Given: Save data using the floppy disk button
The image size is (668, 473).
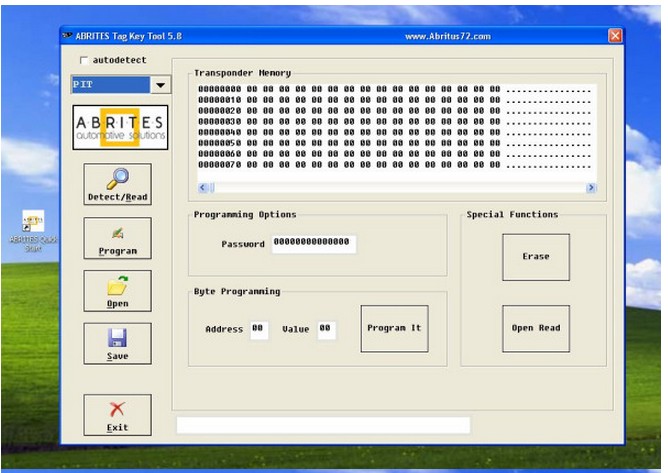Looking at the screenshot, I should (x=118, y=343).
